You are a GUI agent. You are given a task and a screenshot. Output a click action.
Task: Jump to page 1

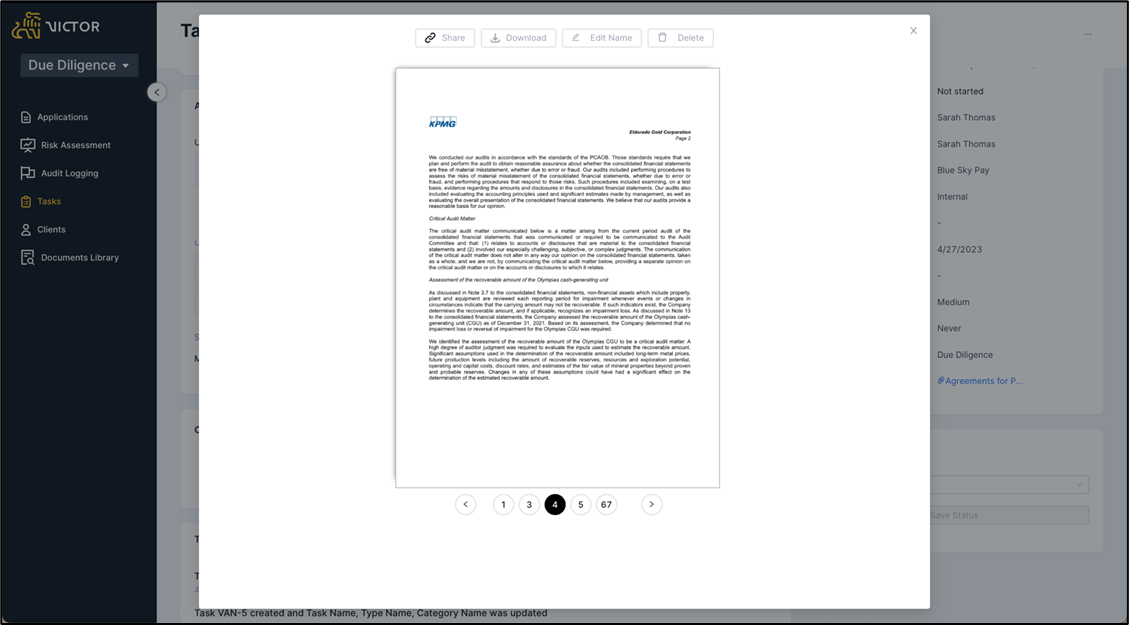pos(503,505)
